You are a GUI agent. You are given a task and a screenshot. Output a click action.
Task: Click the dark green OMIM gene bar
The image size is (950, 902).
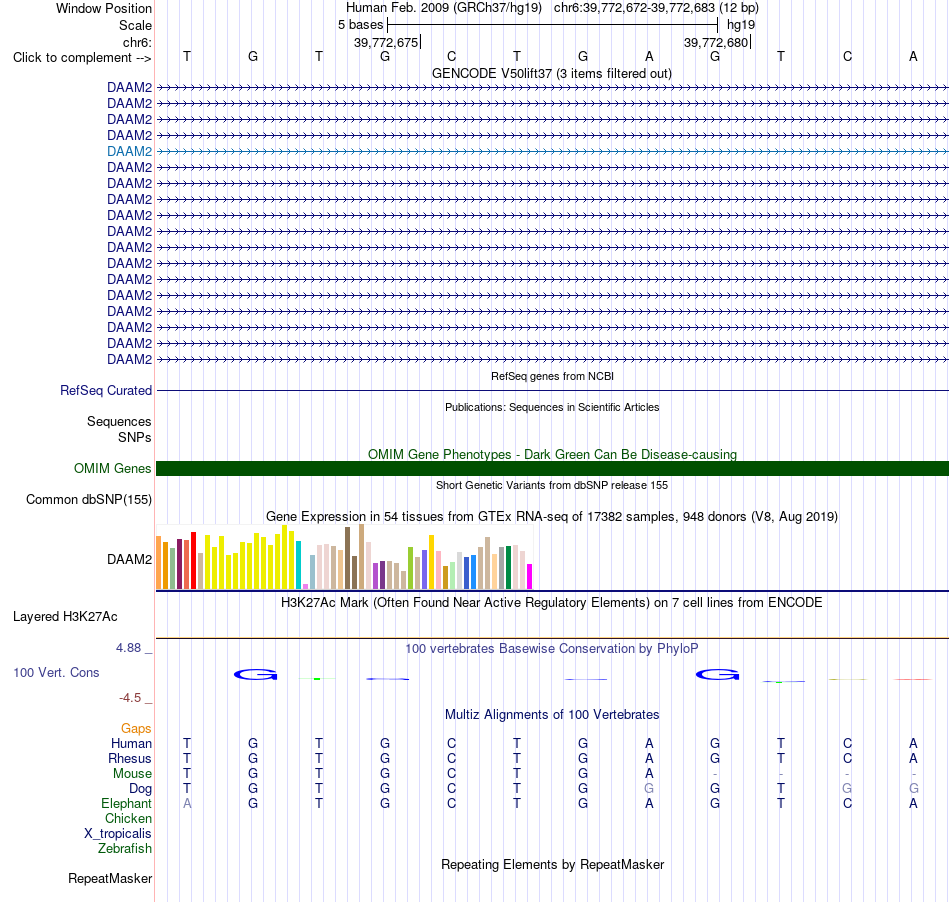click(552, 468)
